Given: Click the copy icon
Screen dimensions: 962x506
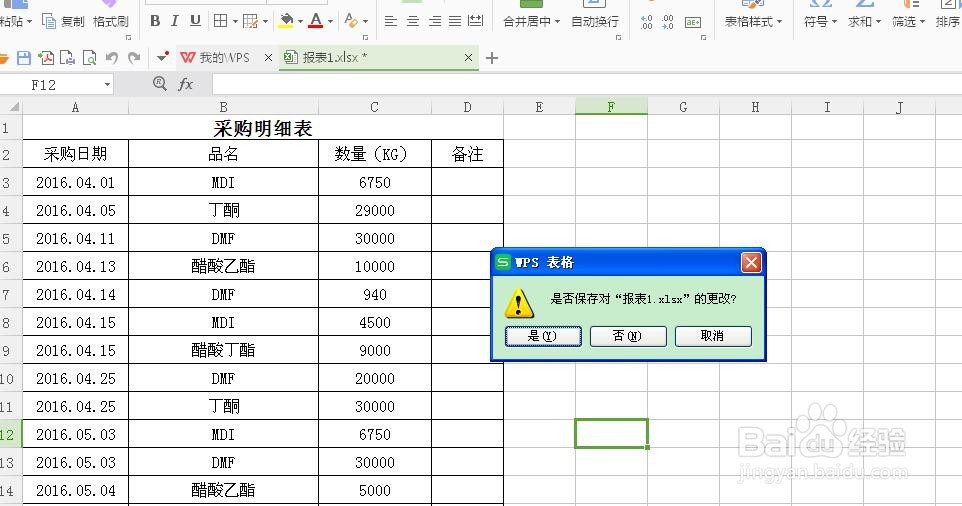Looking at the screenshot, I should point(49,21).
